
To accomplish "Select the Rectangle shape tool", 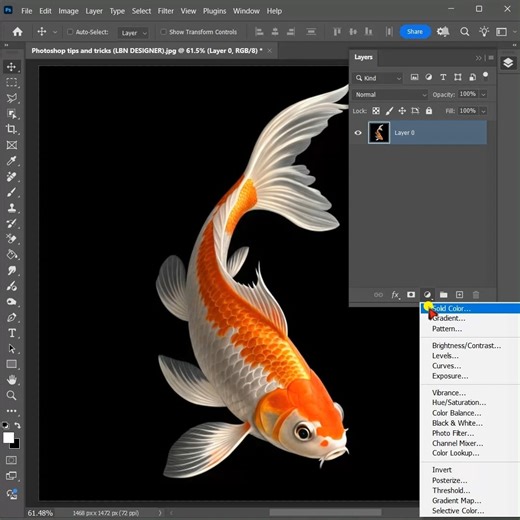I will pyautogui.click(x=12, y=364).
